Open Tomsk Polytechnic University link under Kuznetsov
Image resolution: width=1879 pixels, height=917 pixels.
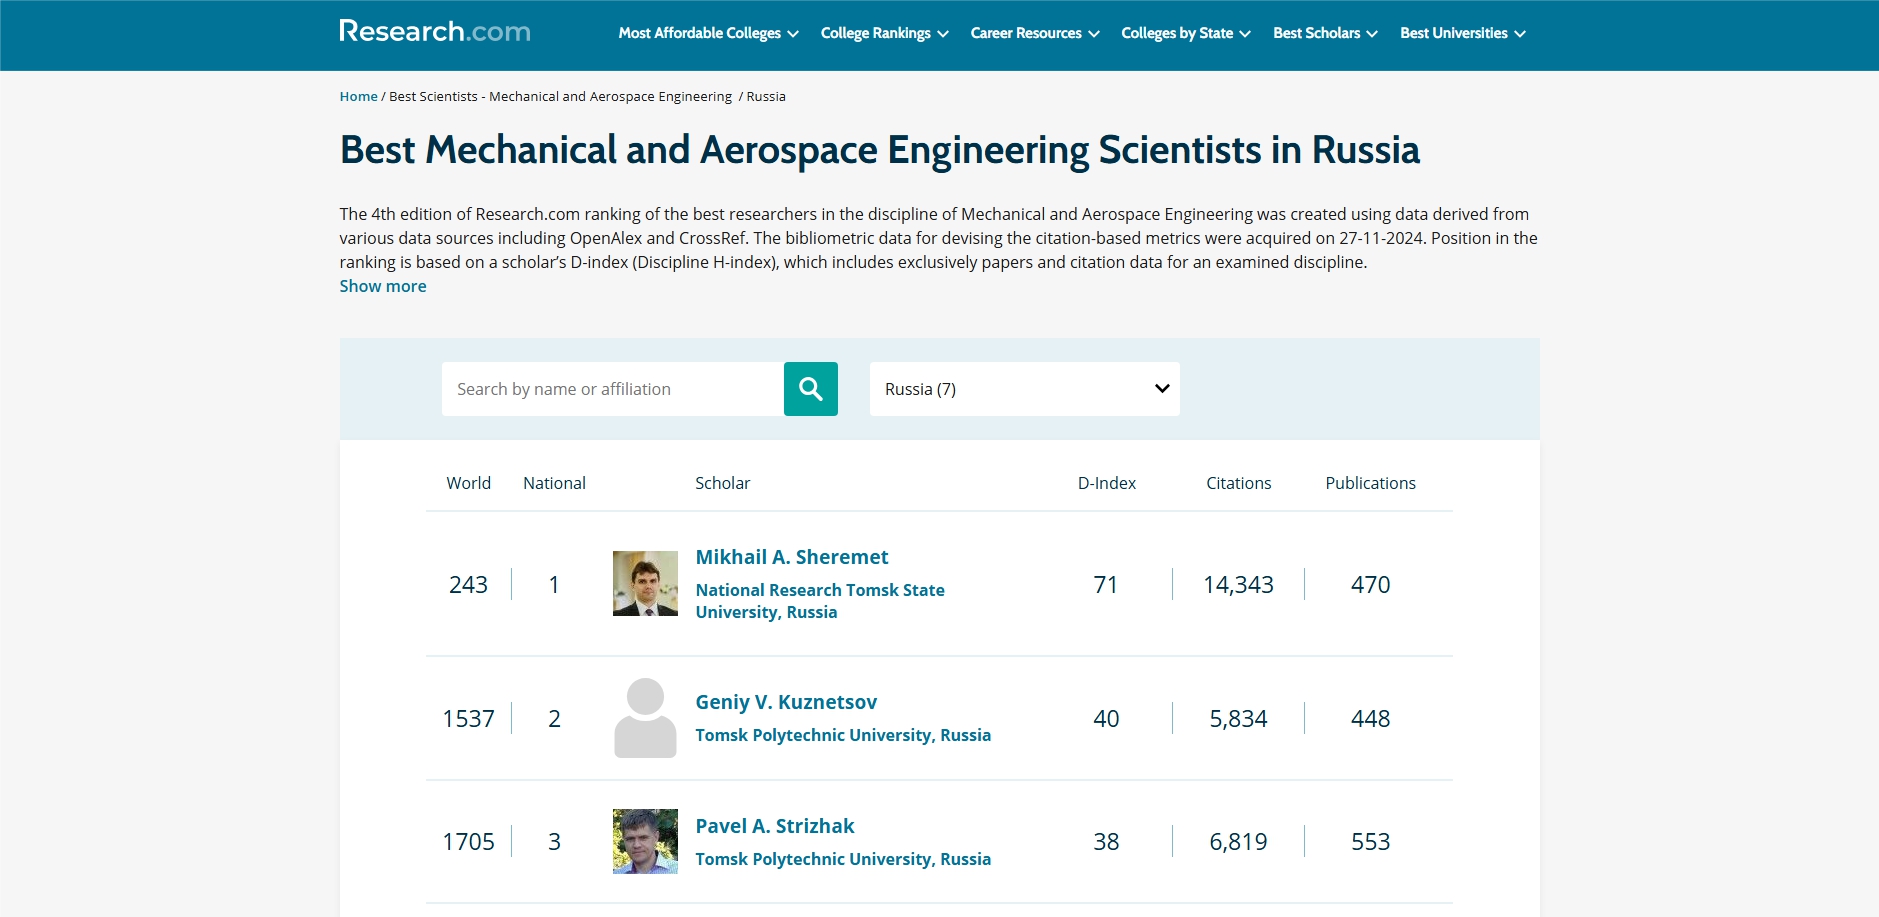[843, 735]
